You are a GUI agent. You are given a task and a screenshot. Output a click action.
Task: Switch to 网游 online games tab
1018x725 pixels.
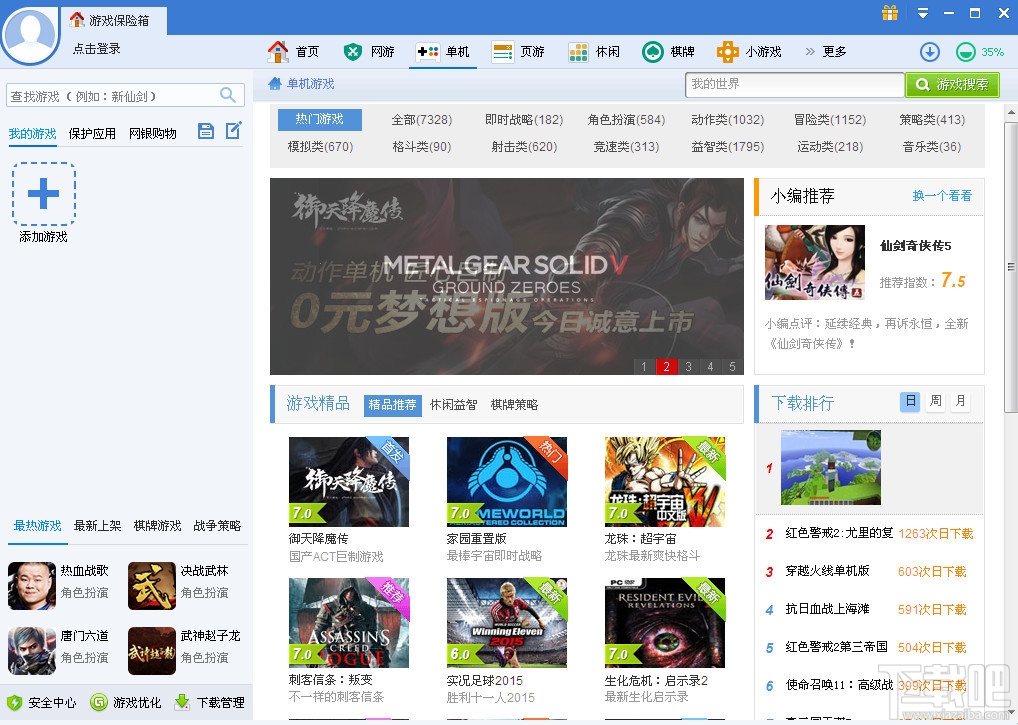click(x=369, y=51)
